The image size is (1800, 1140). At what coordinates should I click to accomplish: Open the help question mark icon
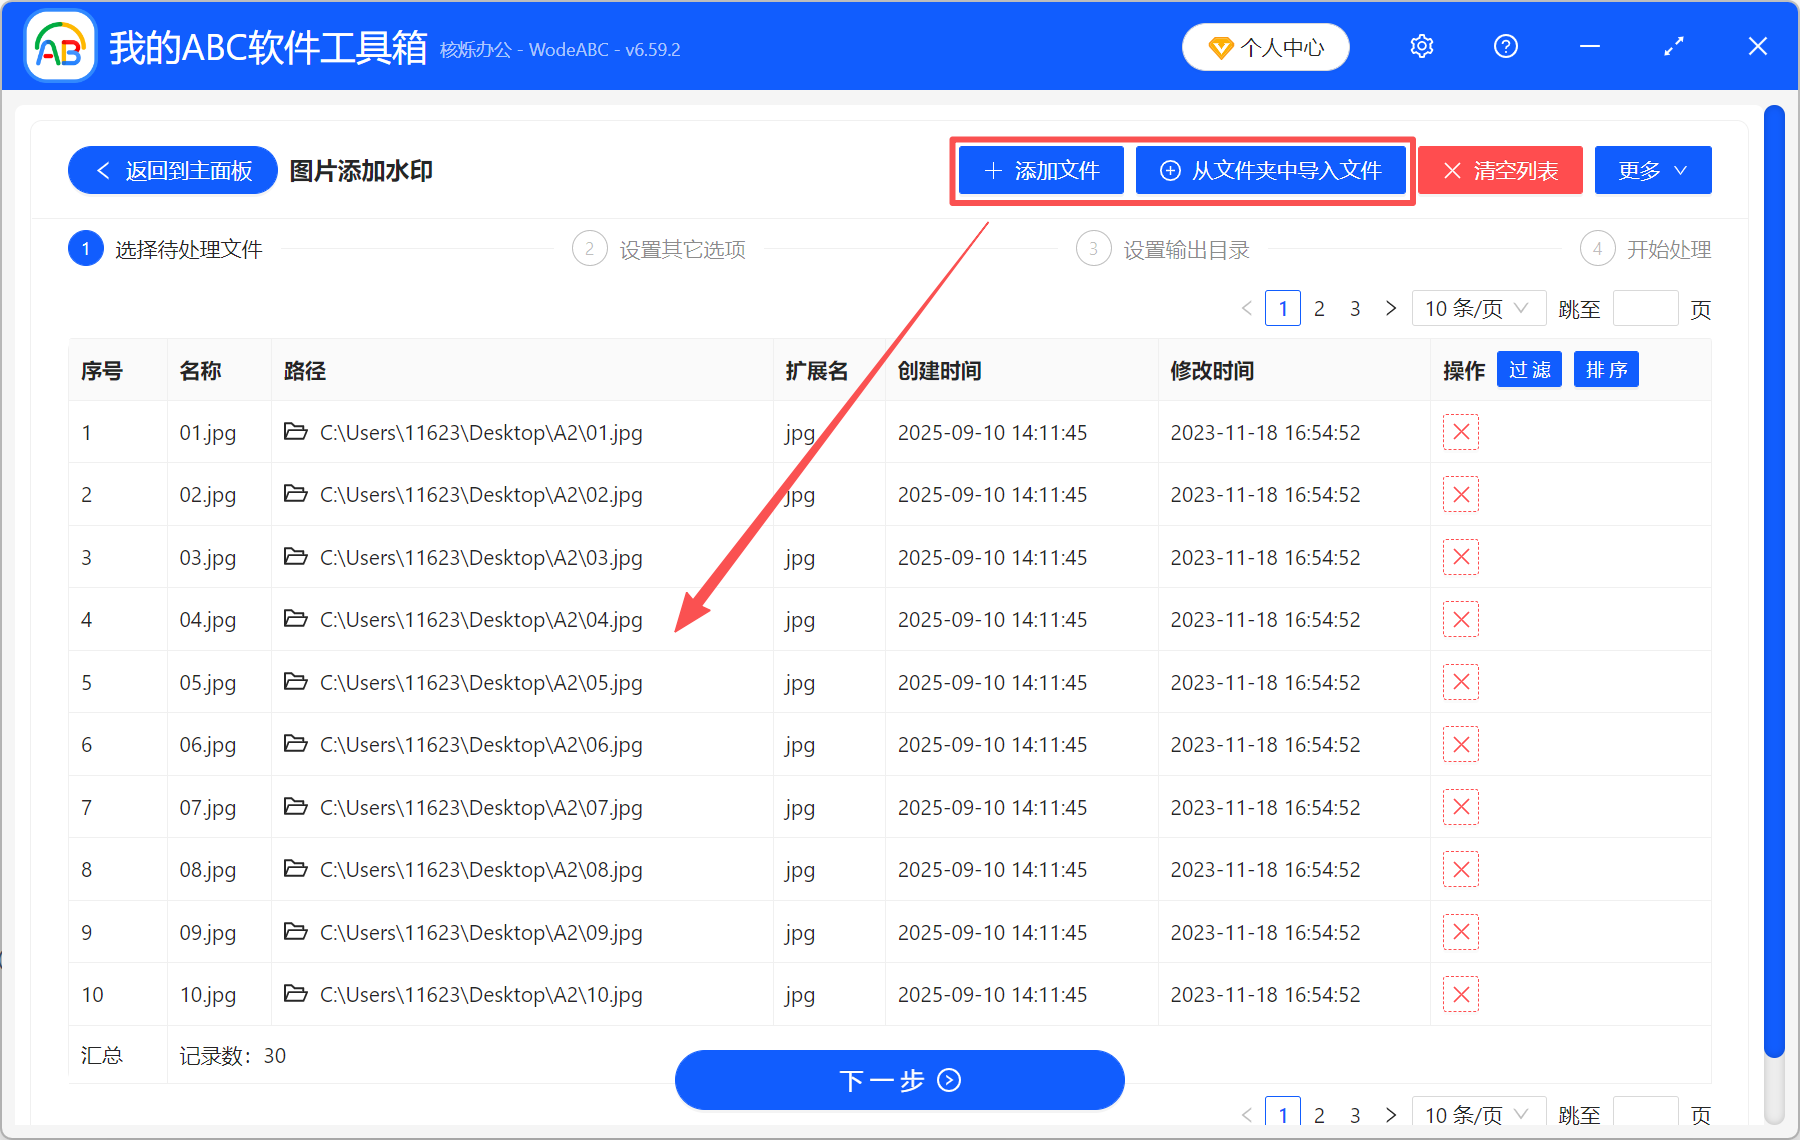click(1506, 47)
